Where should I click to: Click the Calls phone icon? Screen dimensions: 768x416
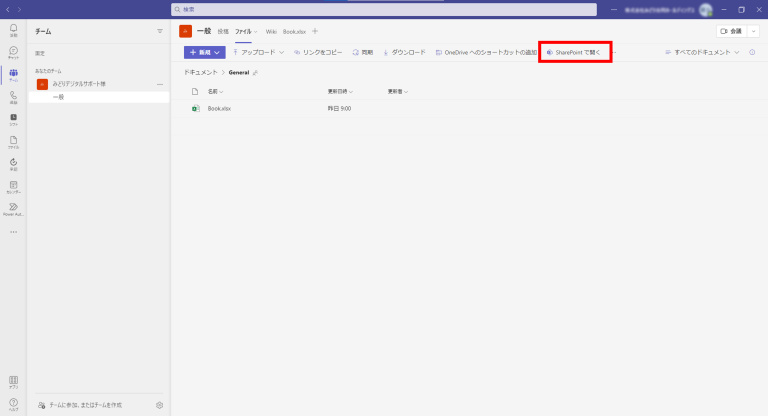click(x=13, y=97)
